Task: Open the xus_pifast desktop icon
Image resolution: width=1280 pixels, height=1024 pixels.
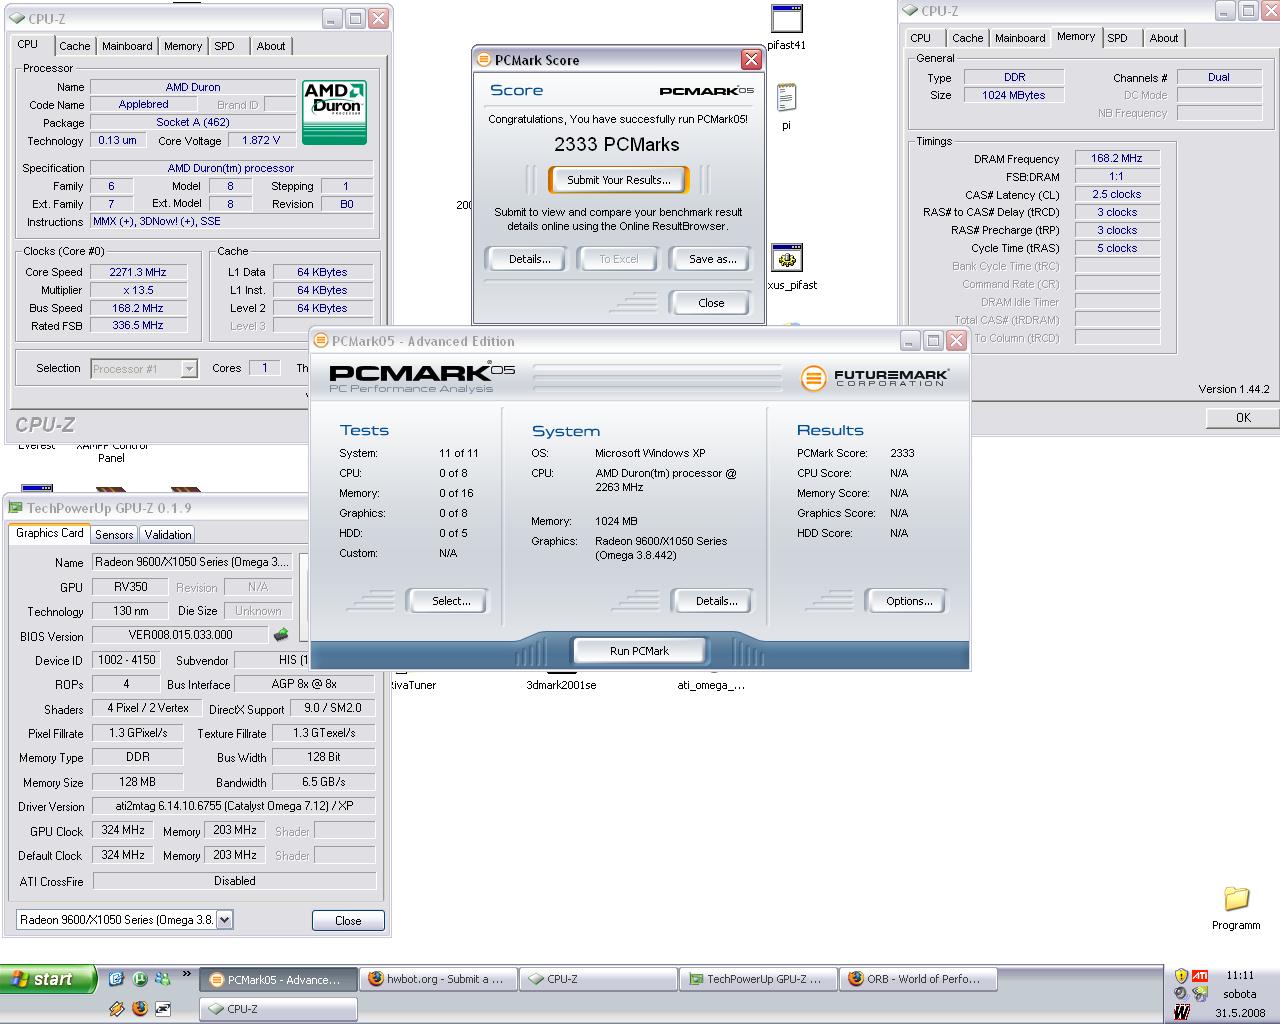Action: 788,268
